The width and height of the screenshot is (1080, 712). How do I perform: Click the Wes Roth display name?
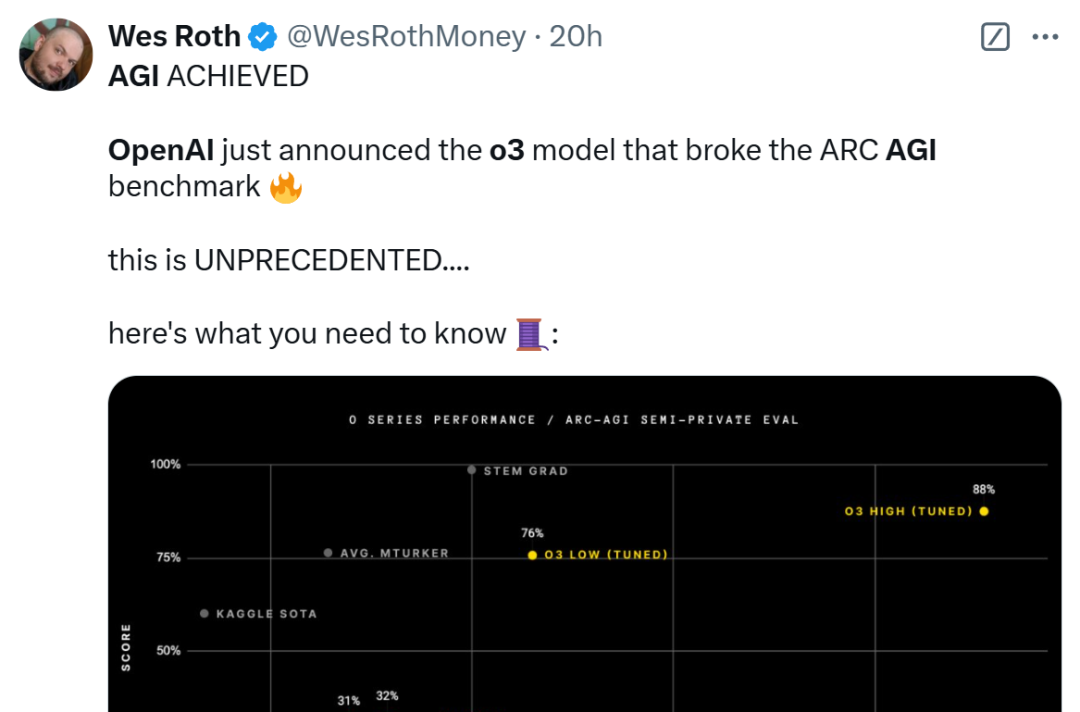(x=174, y=36)
